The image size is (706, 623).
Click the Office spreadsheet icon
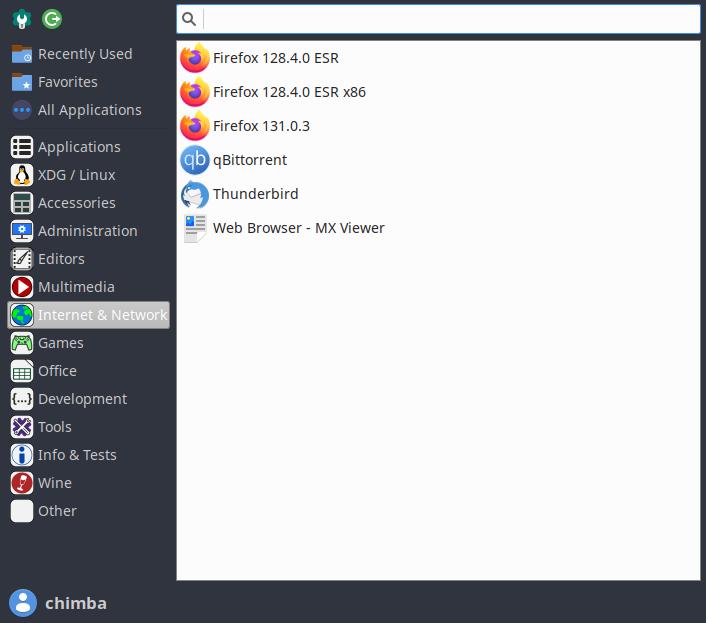(x=22, y=371)
